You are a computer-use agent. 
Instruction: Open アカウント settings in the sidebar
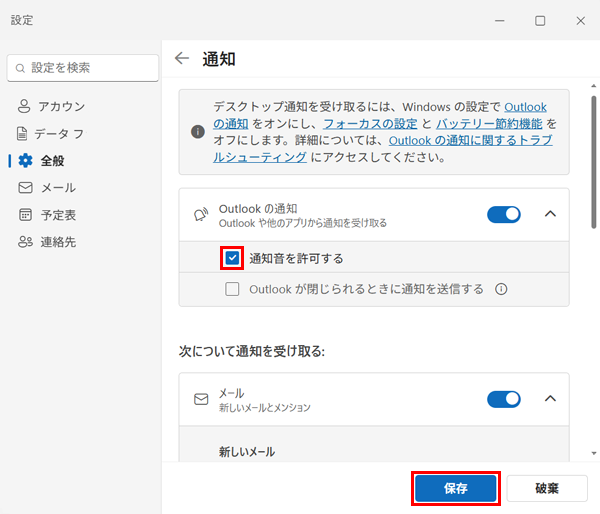tap(51, 106)
